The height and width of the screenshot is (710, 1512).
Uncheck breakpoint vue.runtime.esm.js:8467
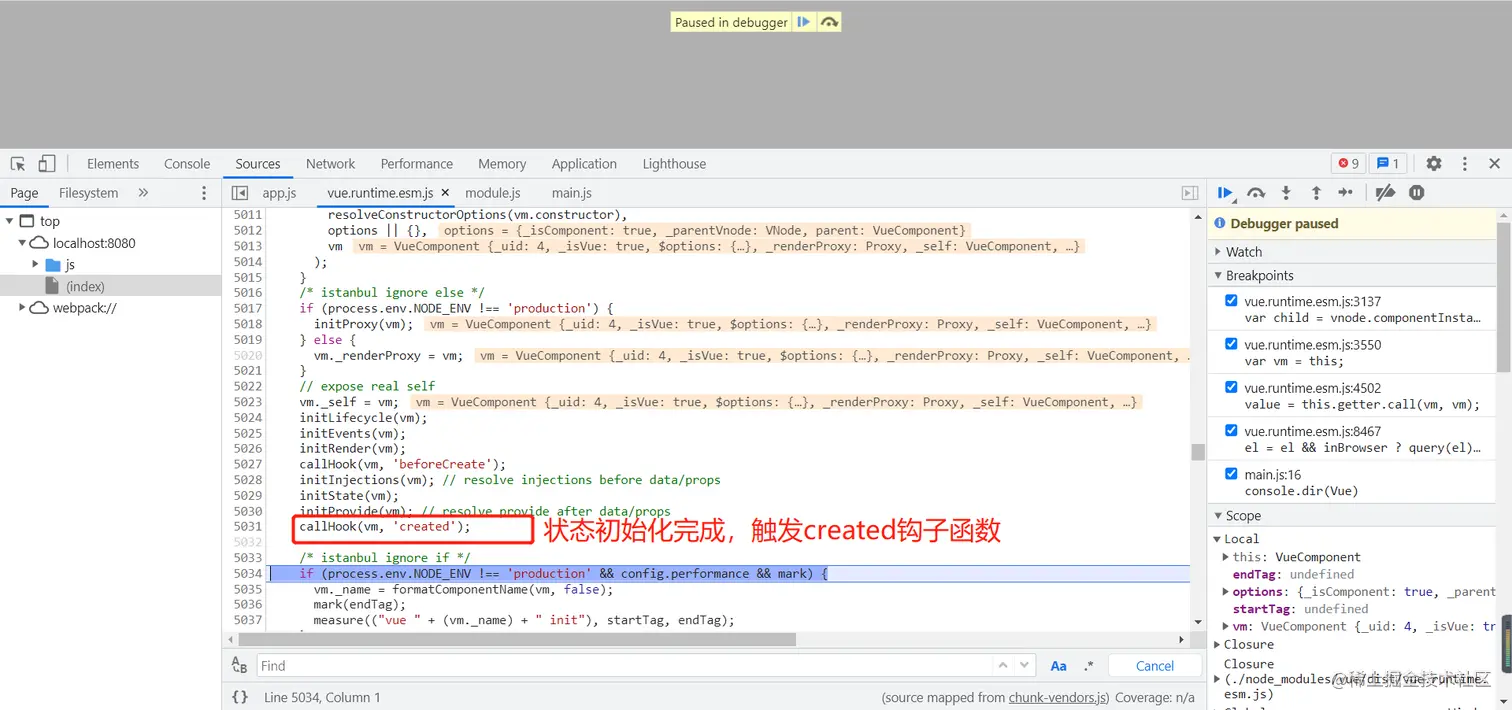point(1231,430)
